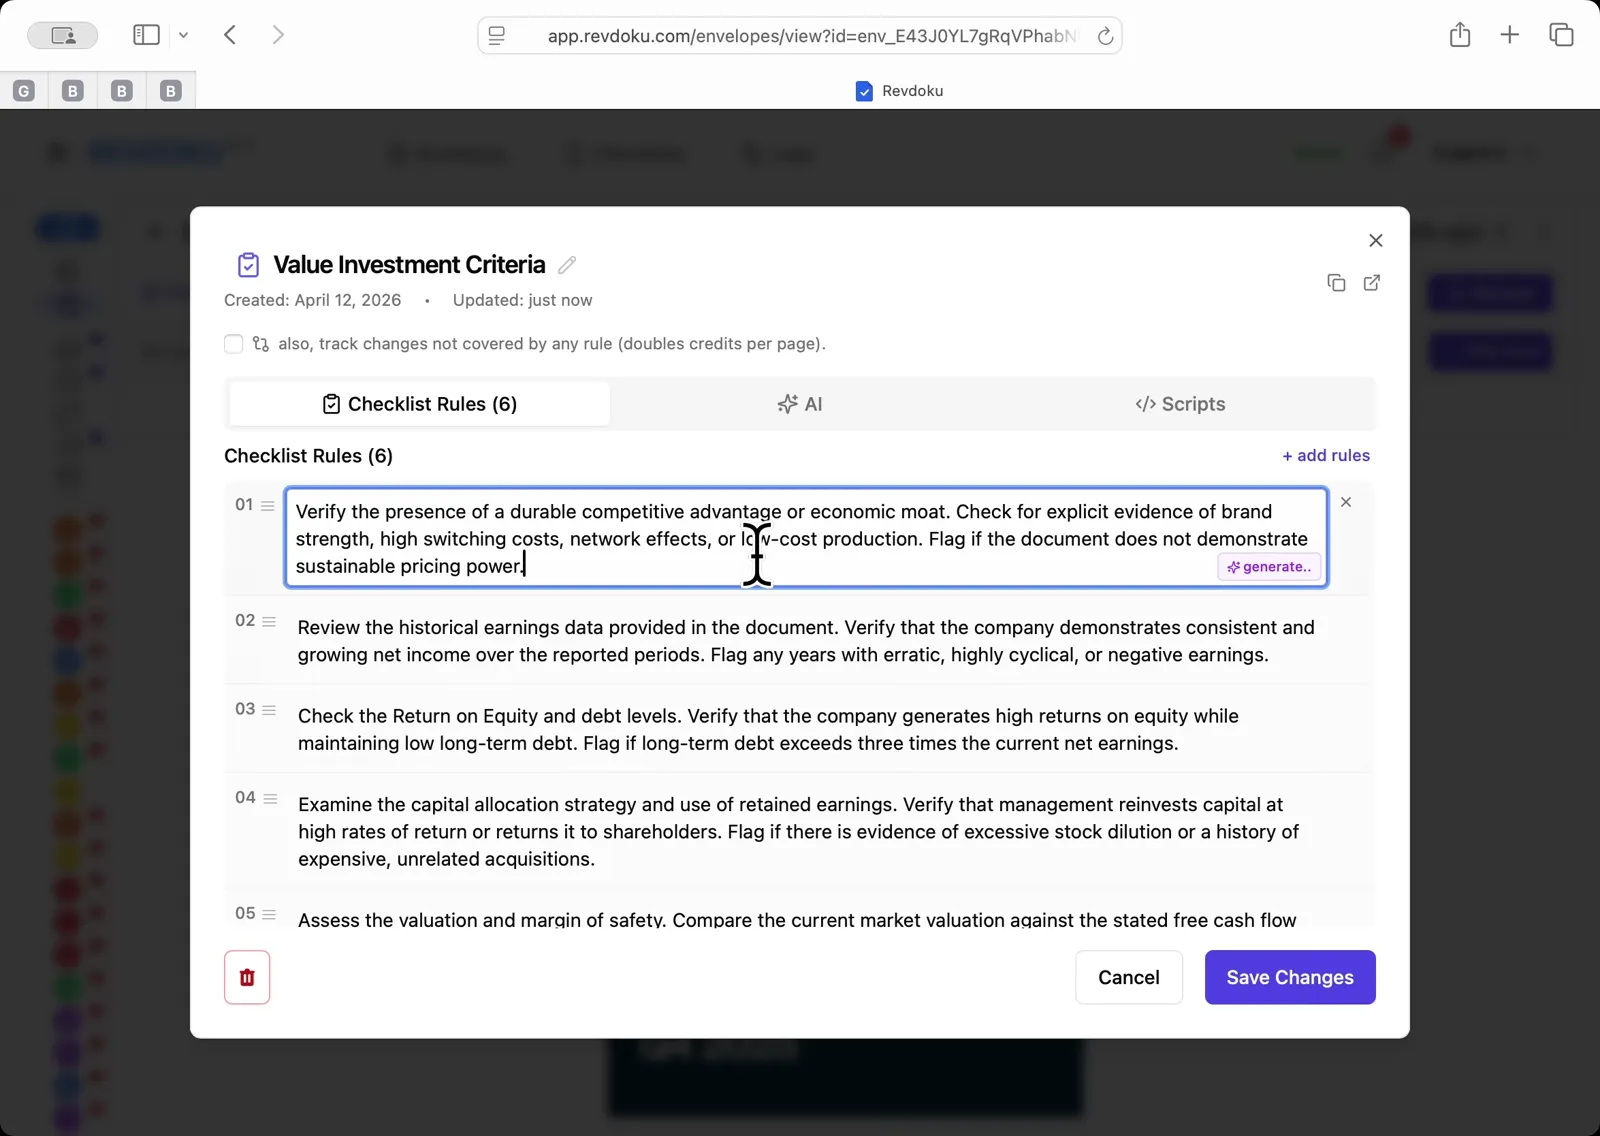This screenshot has height=1136, width=1600.
Task: Click the generate.. sparkle button in rule 01
Action: [1268, 567]
